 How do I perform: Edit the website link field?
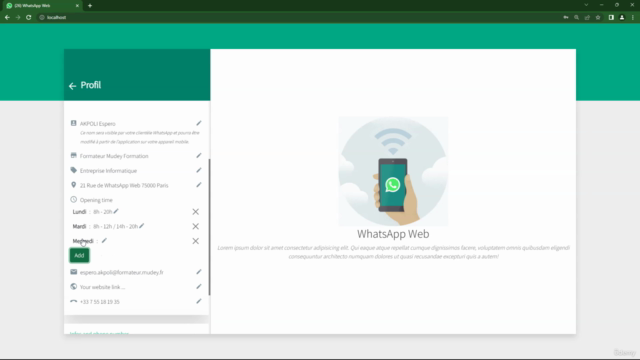[x=199, y=287]
